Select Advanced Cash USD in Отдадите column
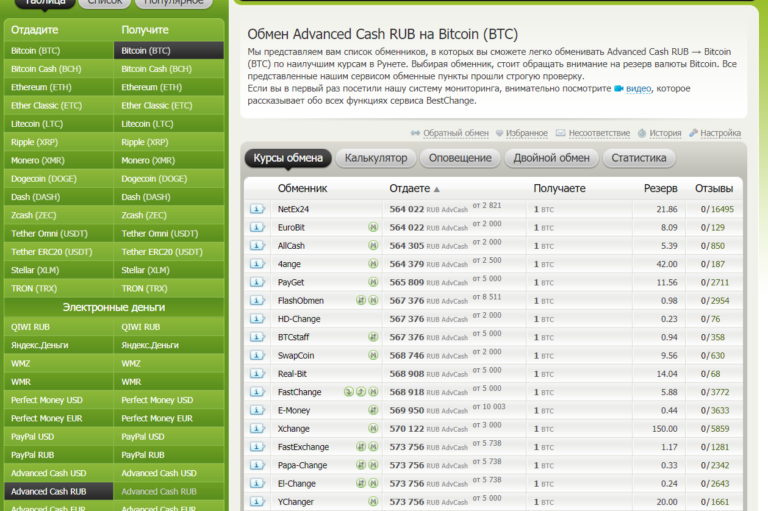 [59, 473]
